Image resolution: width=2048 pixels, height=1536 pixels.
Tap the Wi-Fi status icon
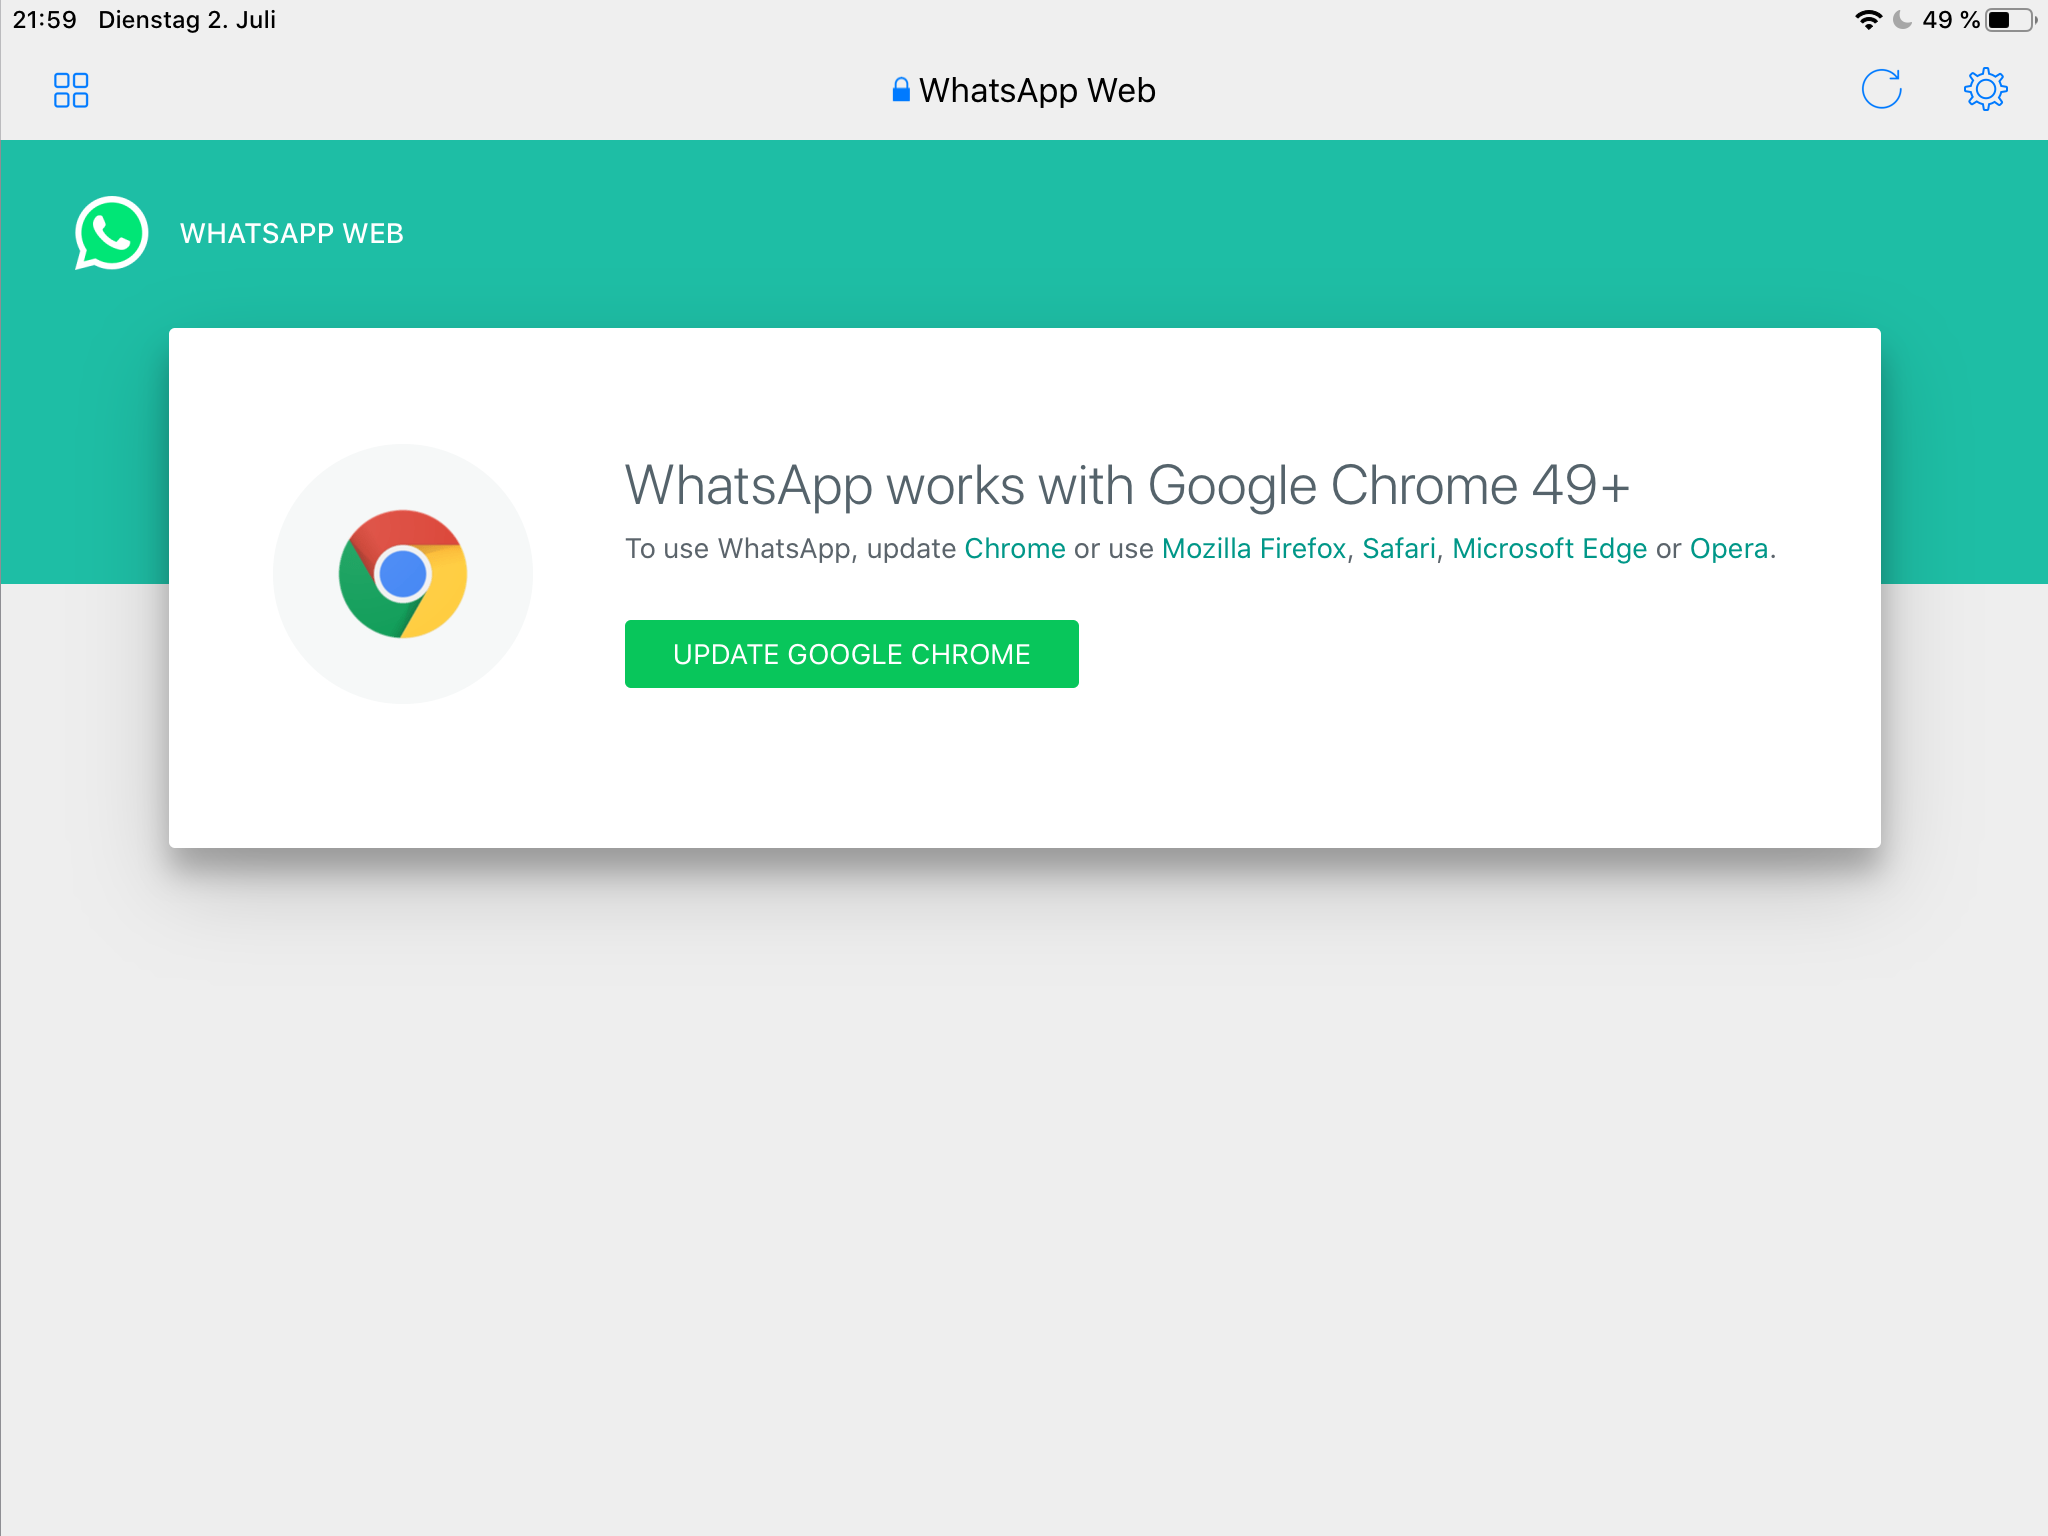point(1867,20)
